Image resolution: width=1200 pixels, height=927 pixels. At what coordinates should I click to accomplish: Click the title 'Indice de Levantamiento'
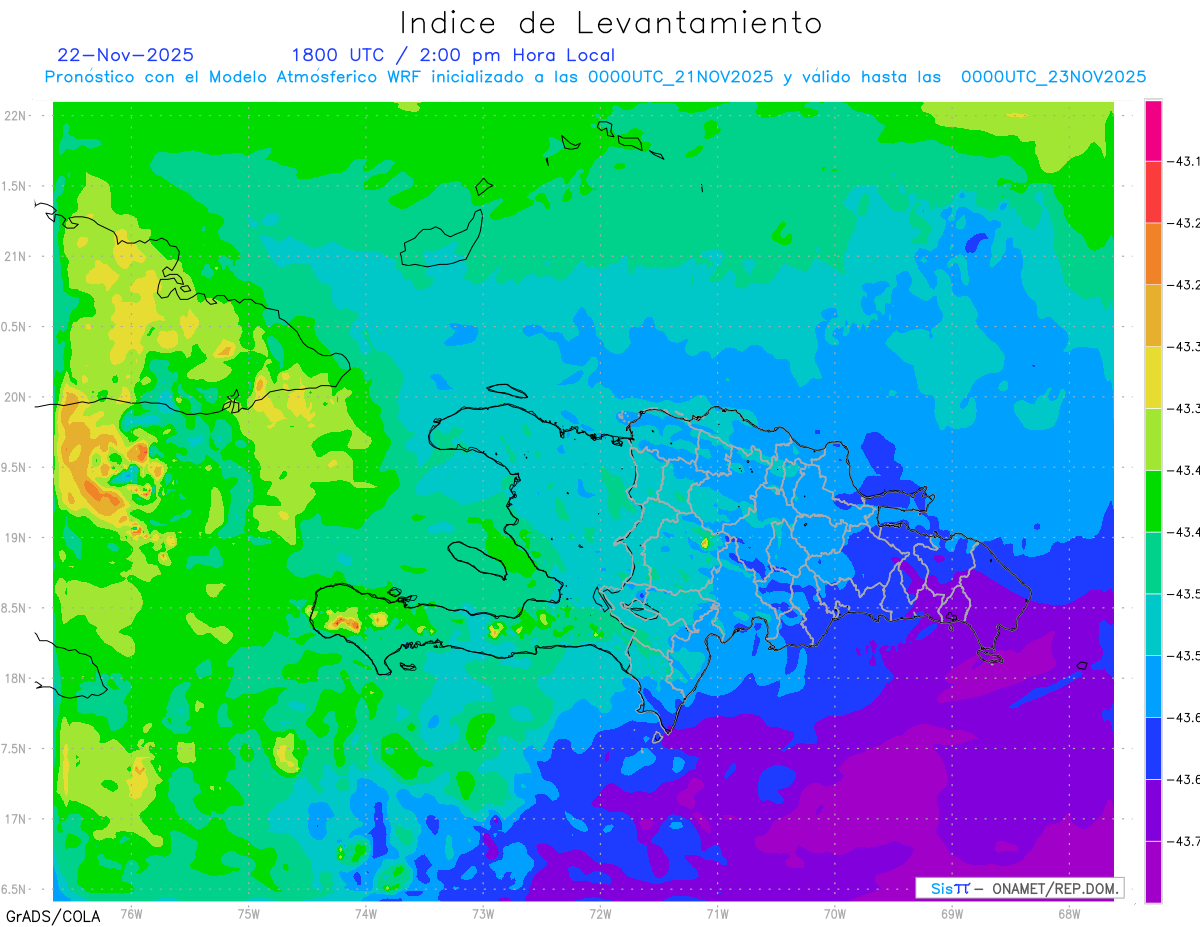(611, 22)
